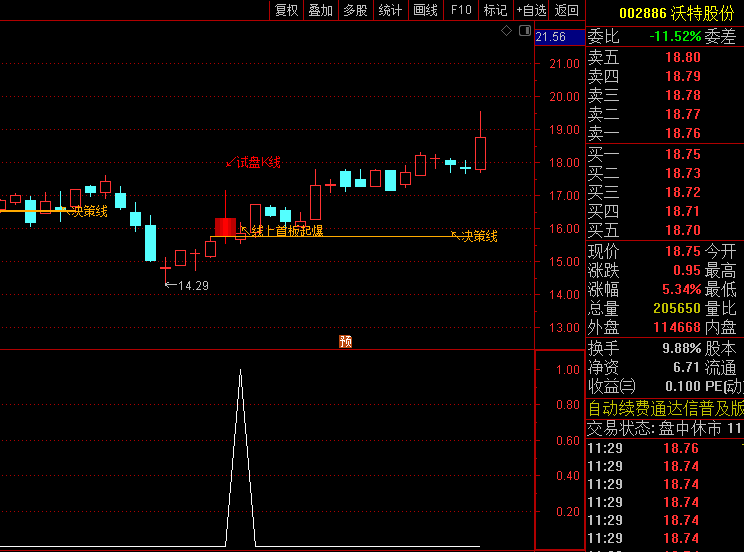Click the 买五 price 18.70
Viewport: 744px width, 552px height.
pos(683,230)
